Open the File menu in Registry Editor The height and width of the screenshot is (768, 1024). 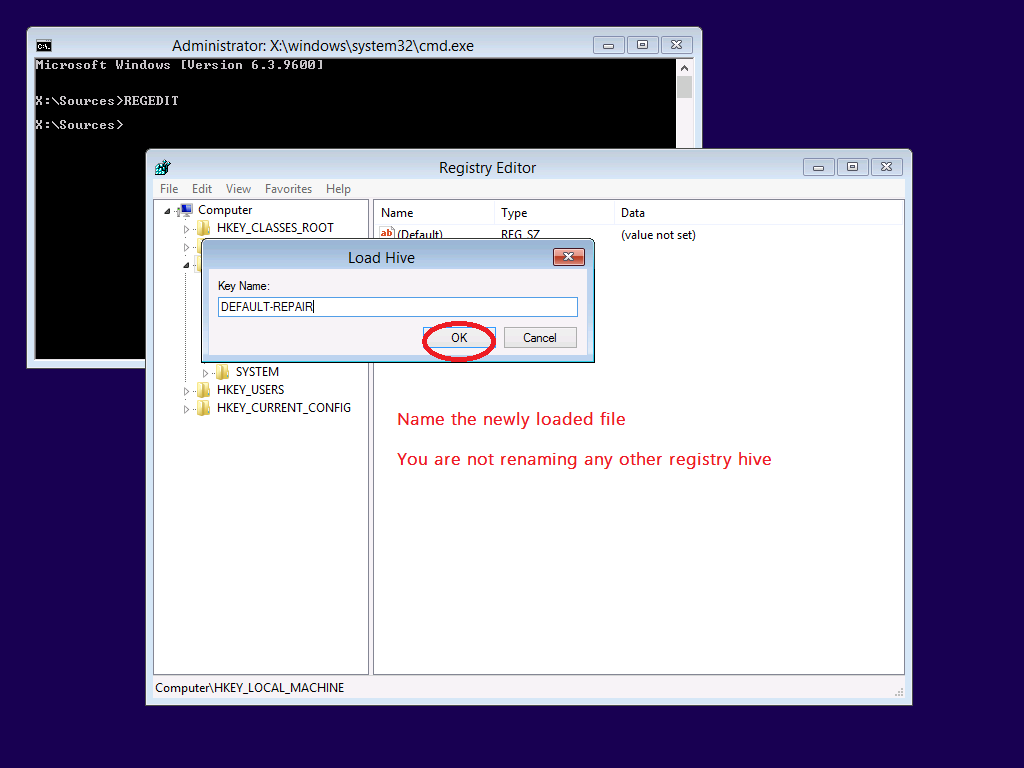(x=169, y=189)
